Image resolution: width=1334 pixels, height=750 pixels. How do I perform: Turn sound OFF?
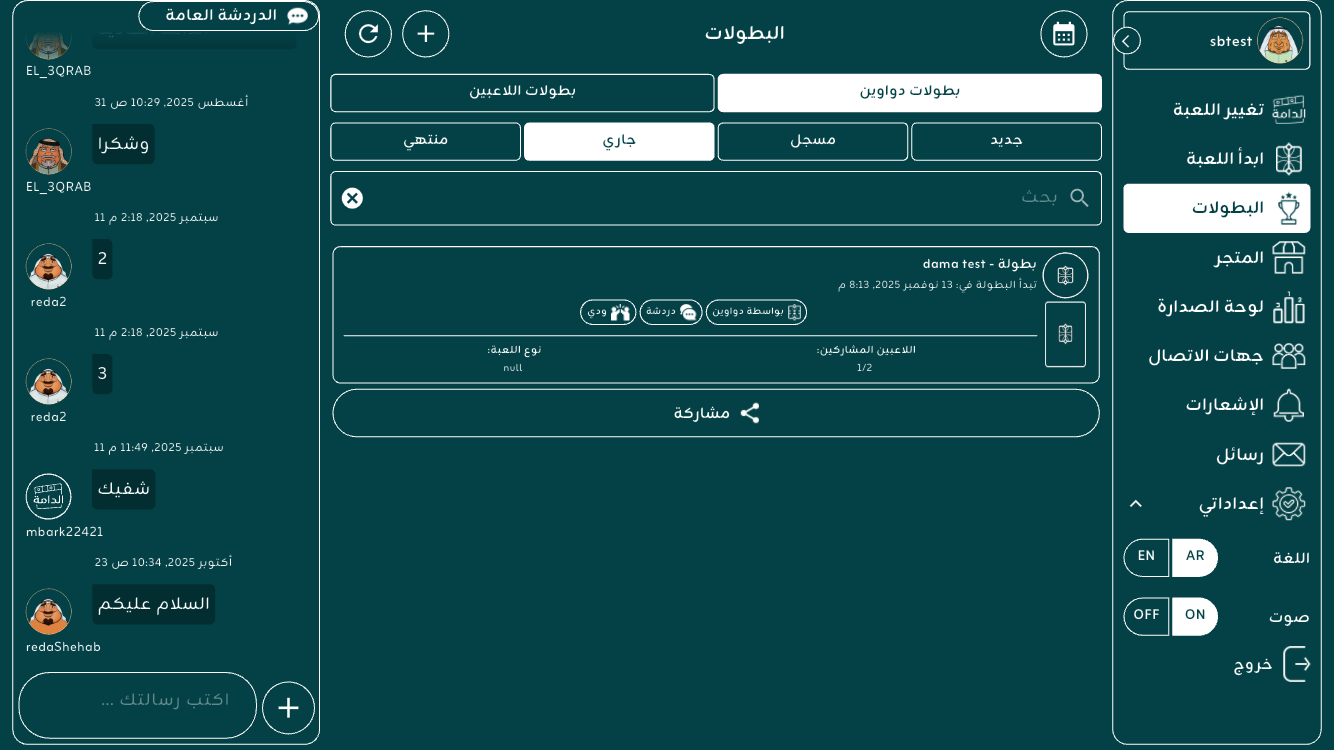pyautogui.click(x=1146, y=616)
